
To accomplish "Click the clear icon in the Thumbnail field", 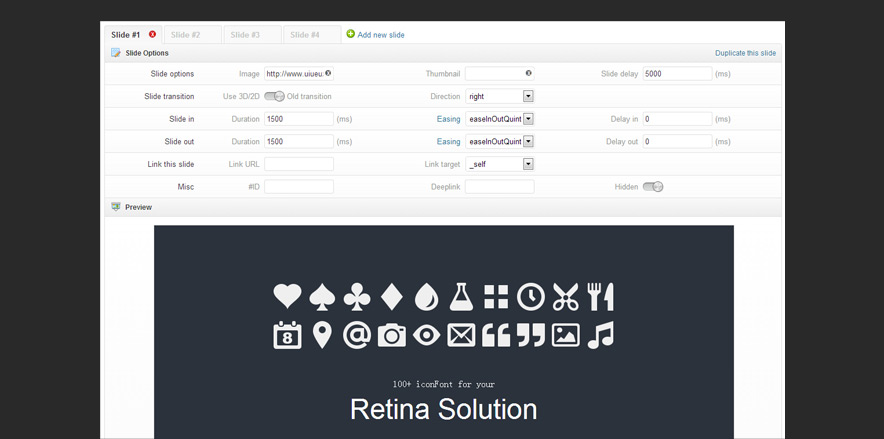I will [528, 73].
